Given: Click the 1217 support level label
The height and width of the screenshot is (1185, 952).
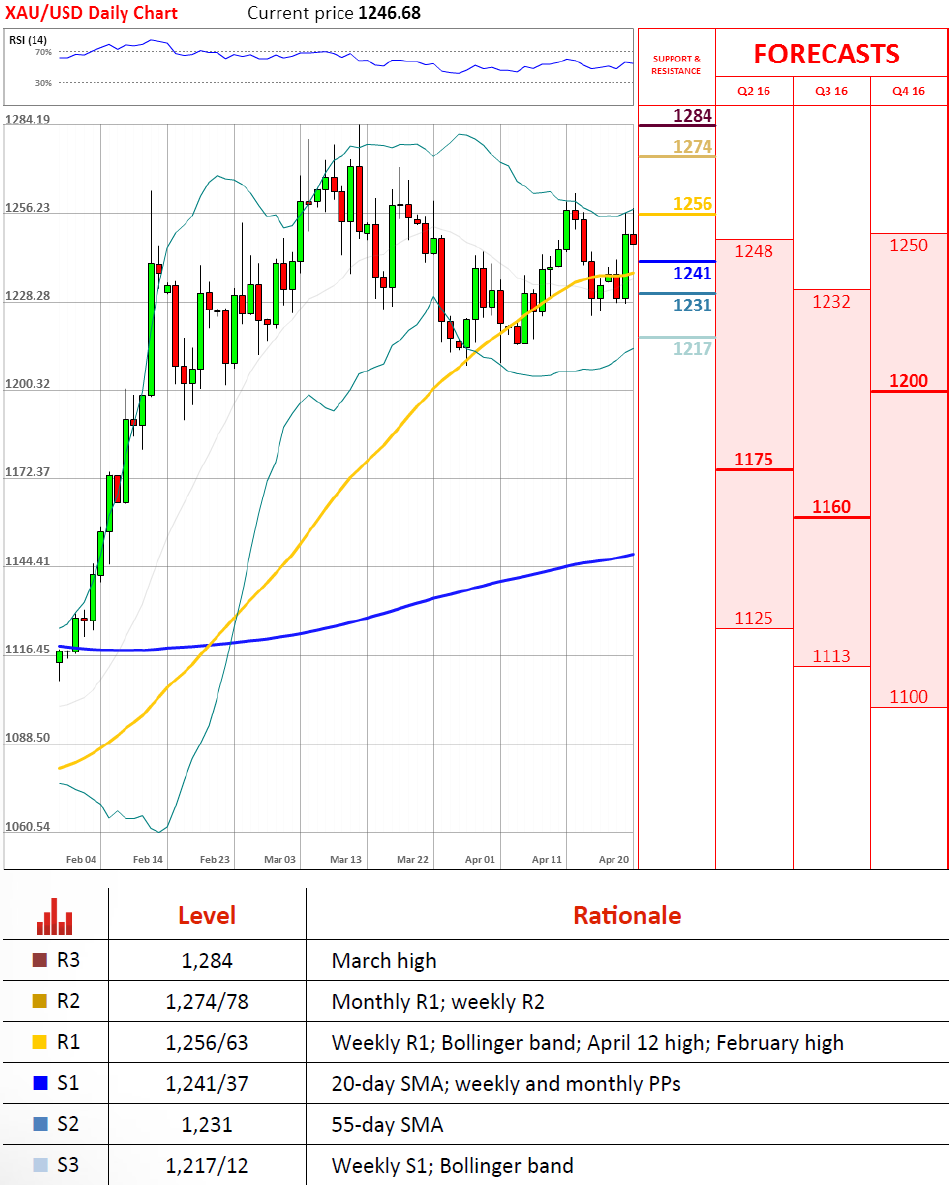Looking at the screenshot, I should pos(692,348).
